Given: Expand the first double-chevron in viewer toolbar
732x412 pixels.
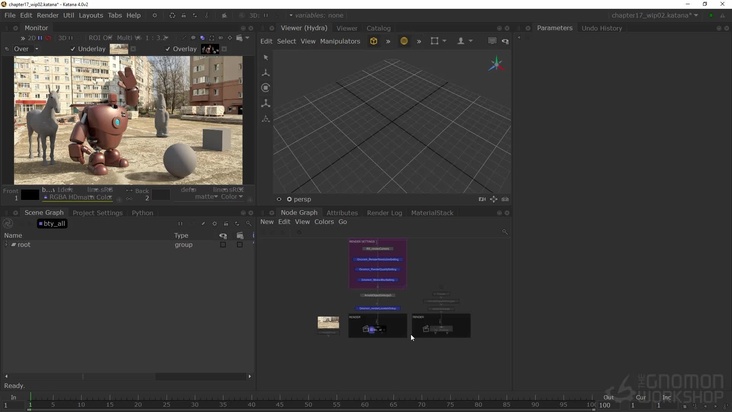Looking at the screenshot, I should pyautogui.click(x=388, y=42).
